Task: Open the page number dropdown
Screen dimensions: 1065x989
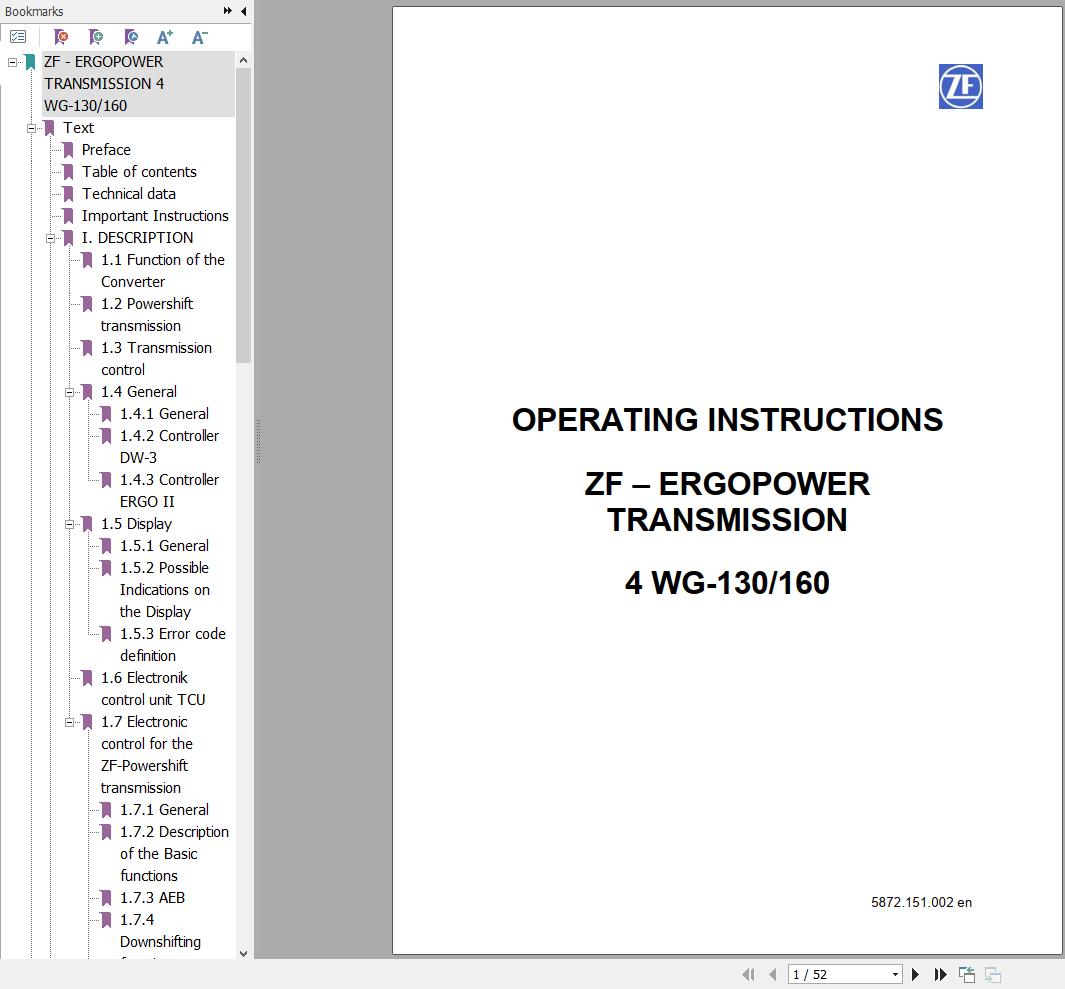Action: pos(897,974)
